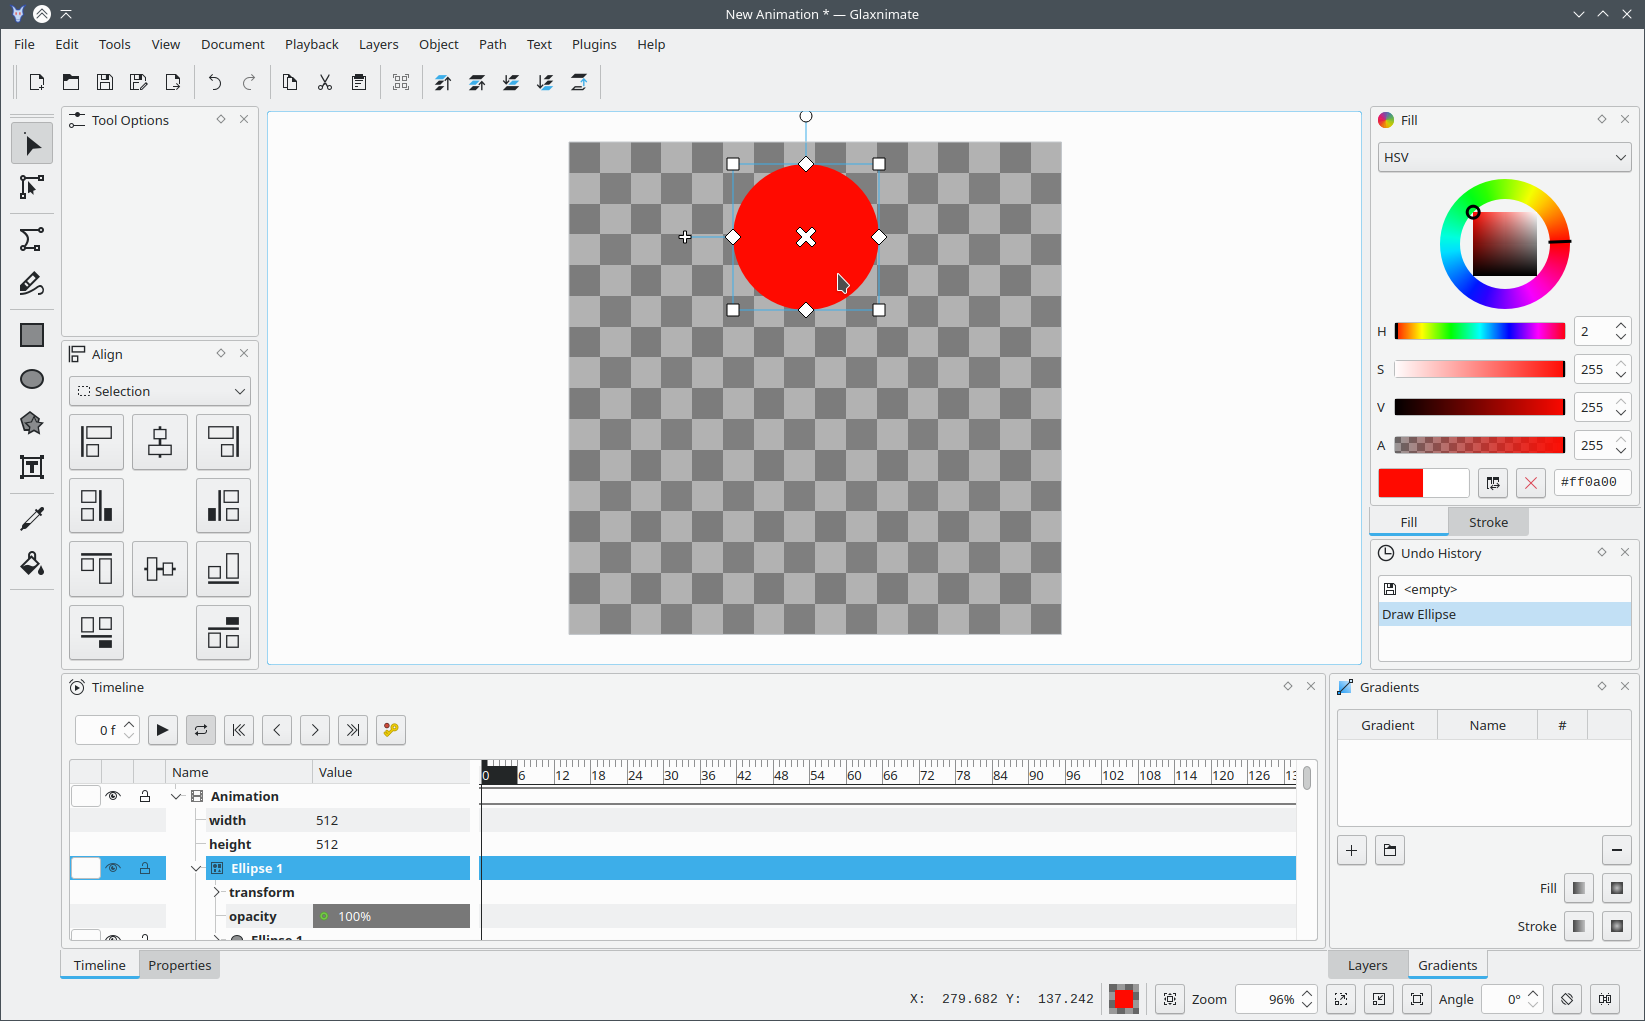Click the Save toolbar icon
This screenshot has height=1021, width=1645.
click(105, 83)
